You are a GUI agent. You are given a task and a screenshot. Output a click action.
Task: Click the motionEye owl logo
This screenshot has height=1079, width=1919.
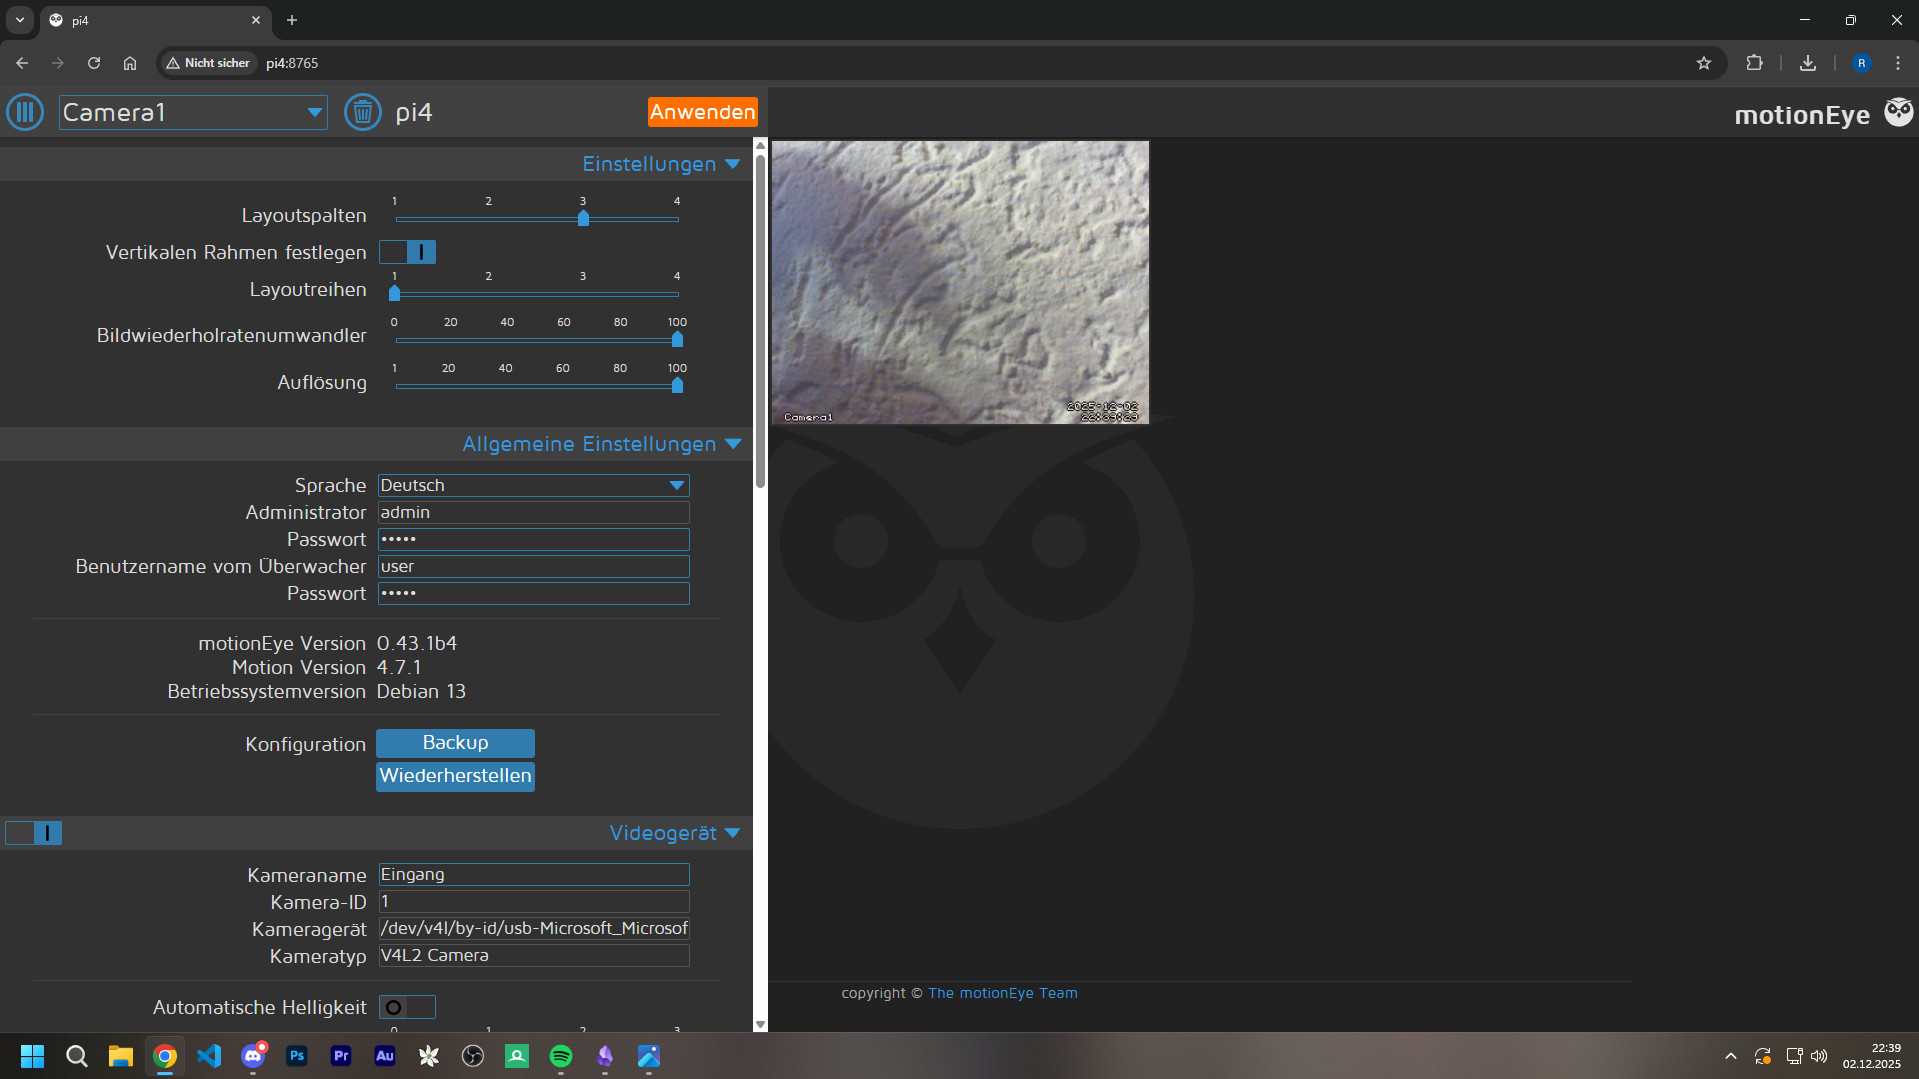[1898, 112]
